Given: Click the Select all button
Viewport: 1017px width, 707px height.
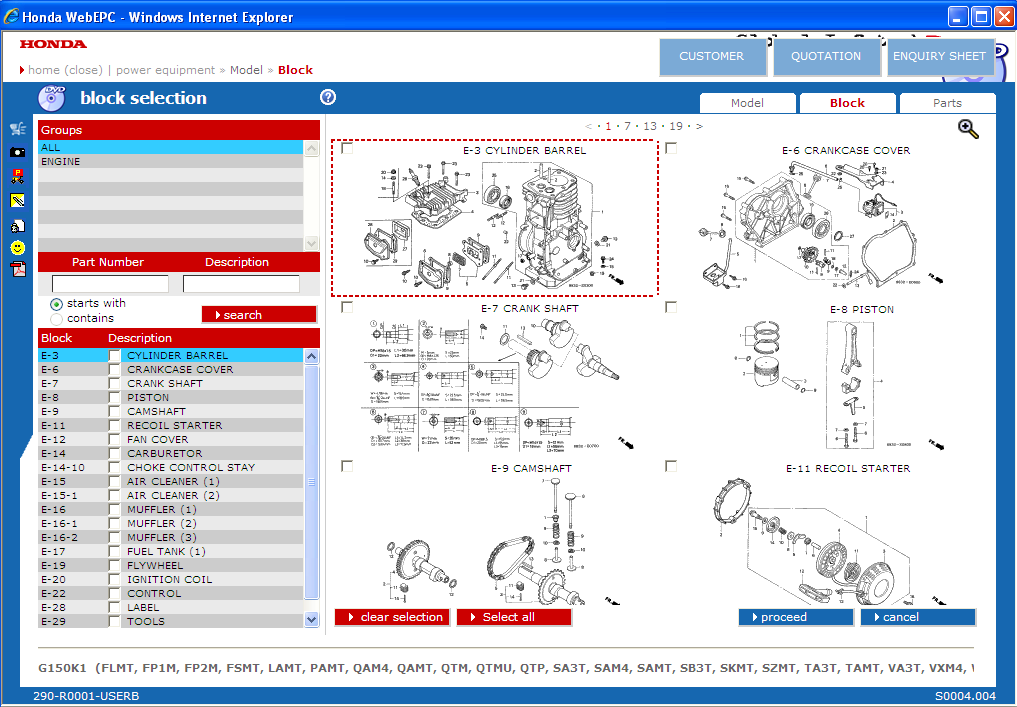Looking at the screenshot, I should (x=514, y=617).
